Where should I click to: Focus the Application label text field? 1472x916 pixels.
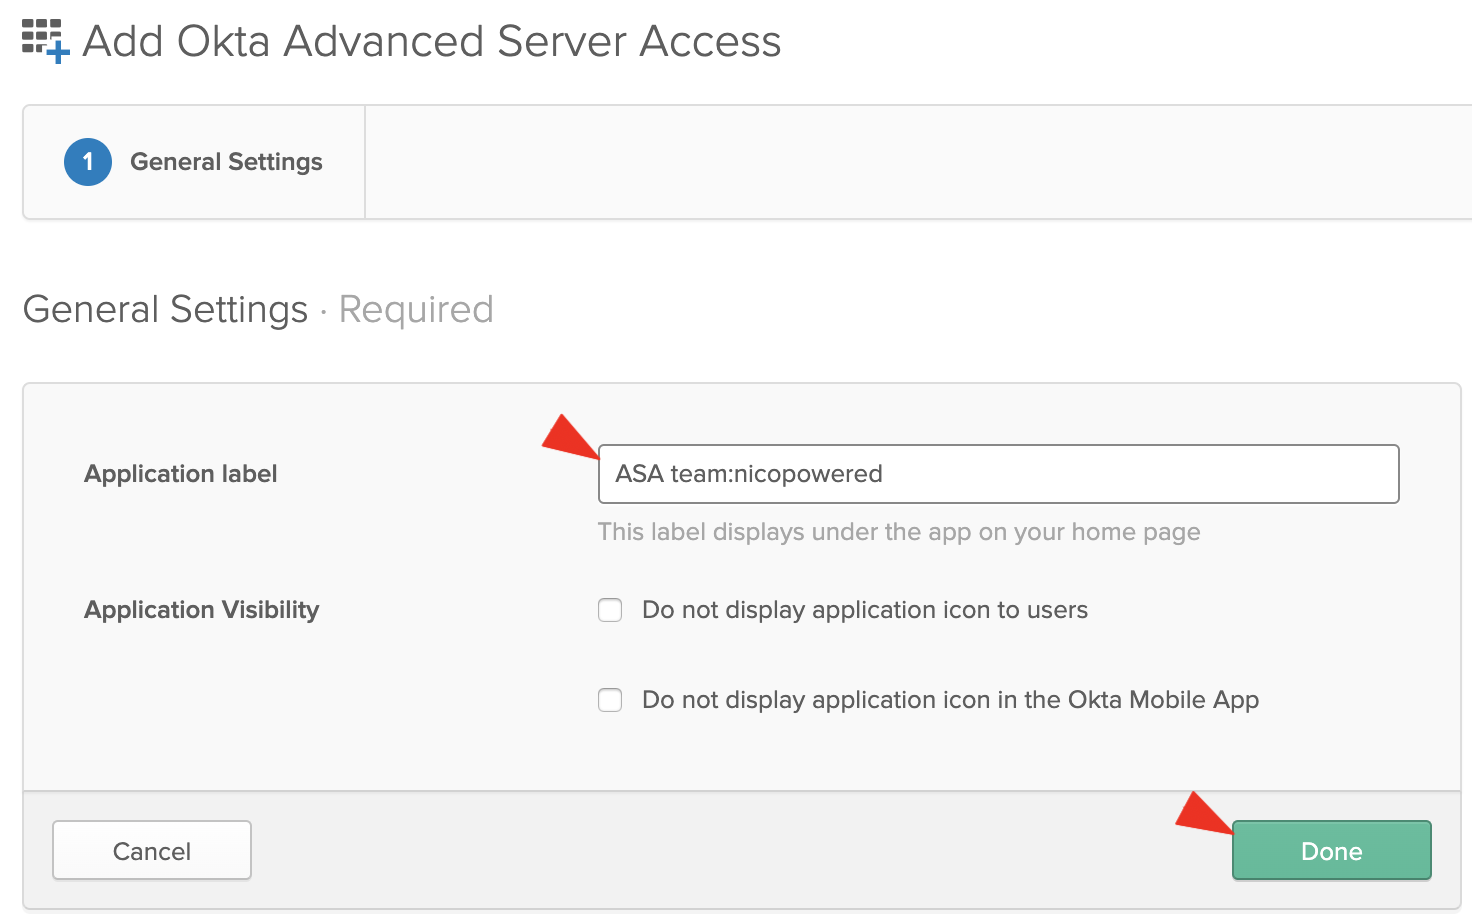[998, 474]
